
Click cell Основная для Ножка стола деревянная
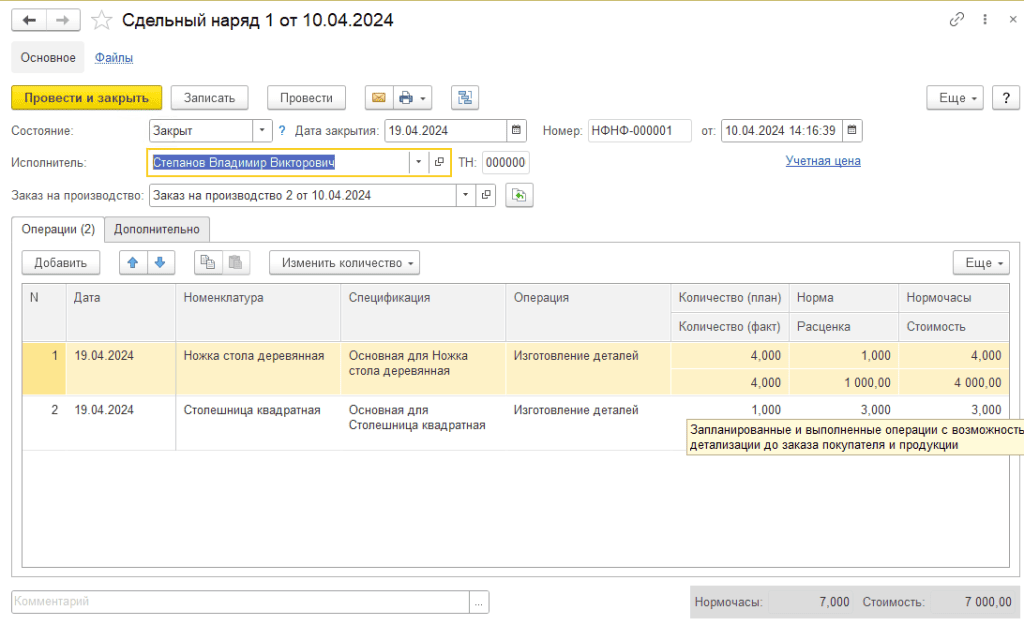(x=423, y=369)
